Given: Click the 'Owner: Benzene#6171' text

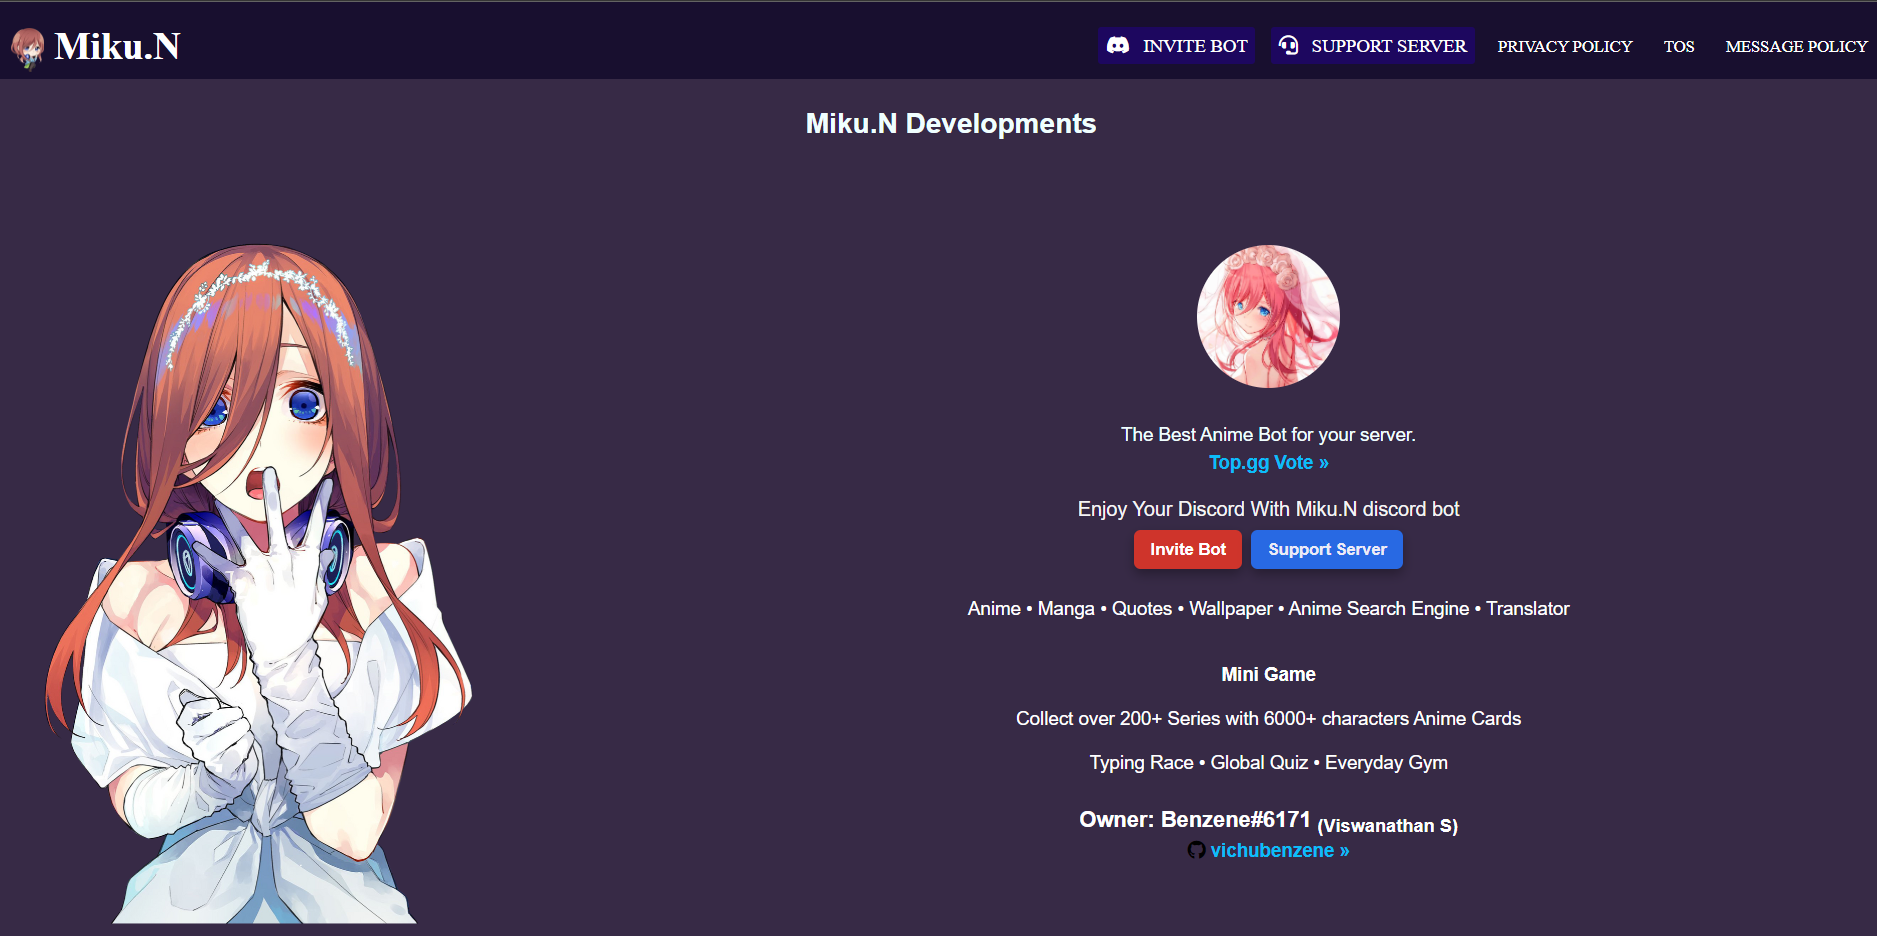Looking at the screenshot, I should click(1195, 820).
